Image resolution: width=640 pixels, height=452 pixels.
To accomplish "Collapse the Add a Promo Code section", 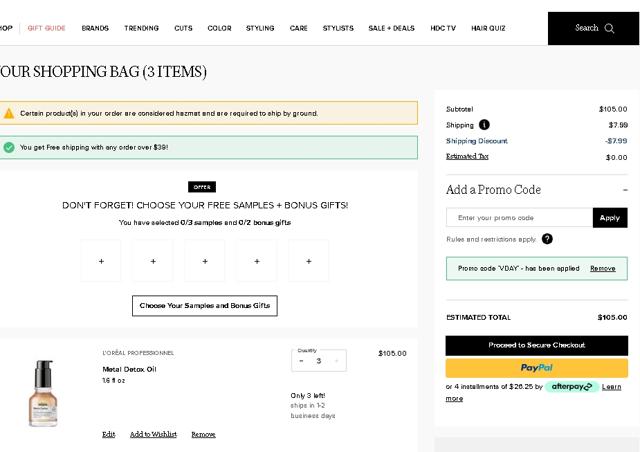I will [624, 190].
